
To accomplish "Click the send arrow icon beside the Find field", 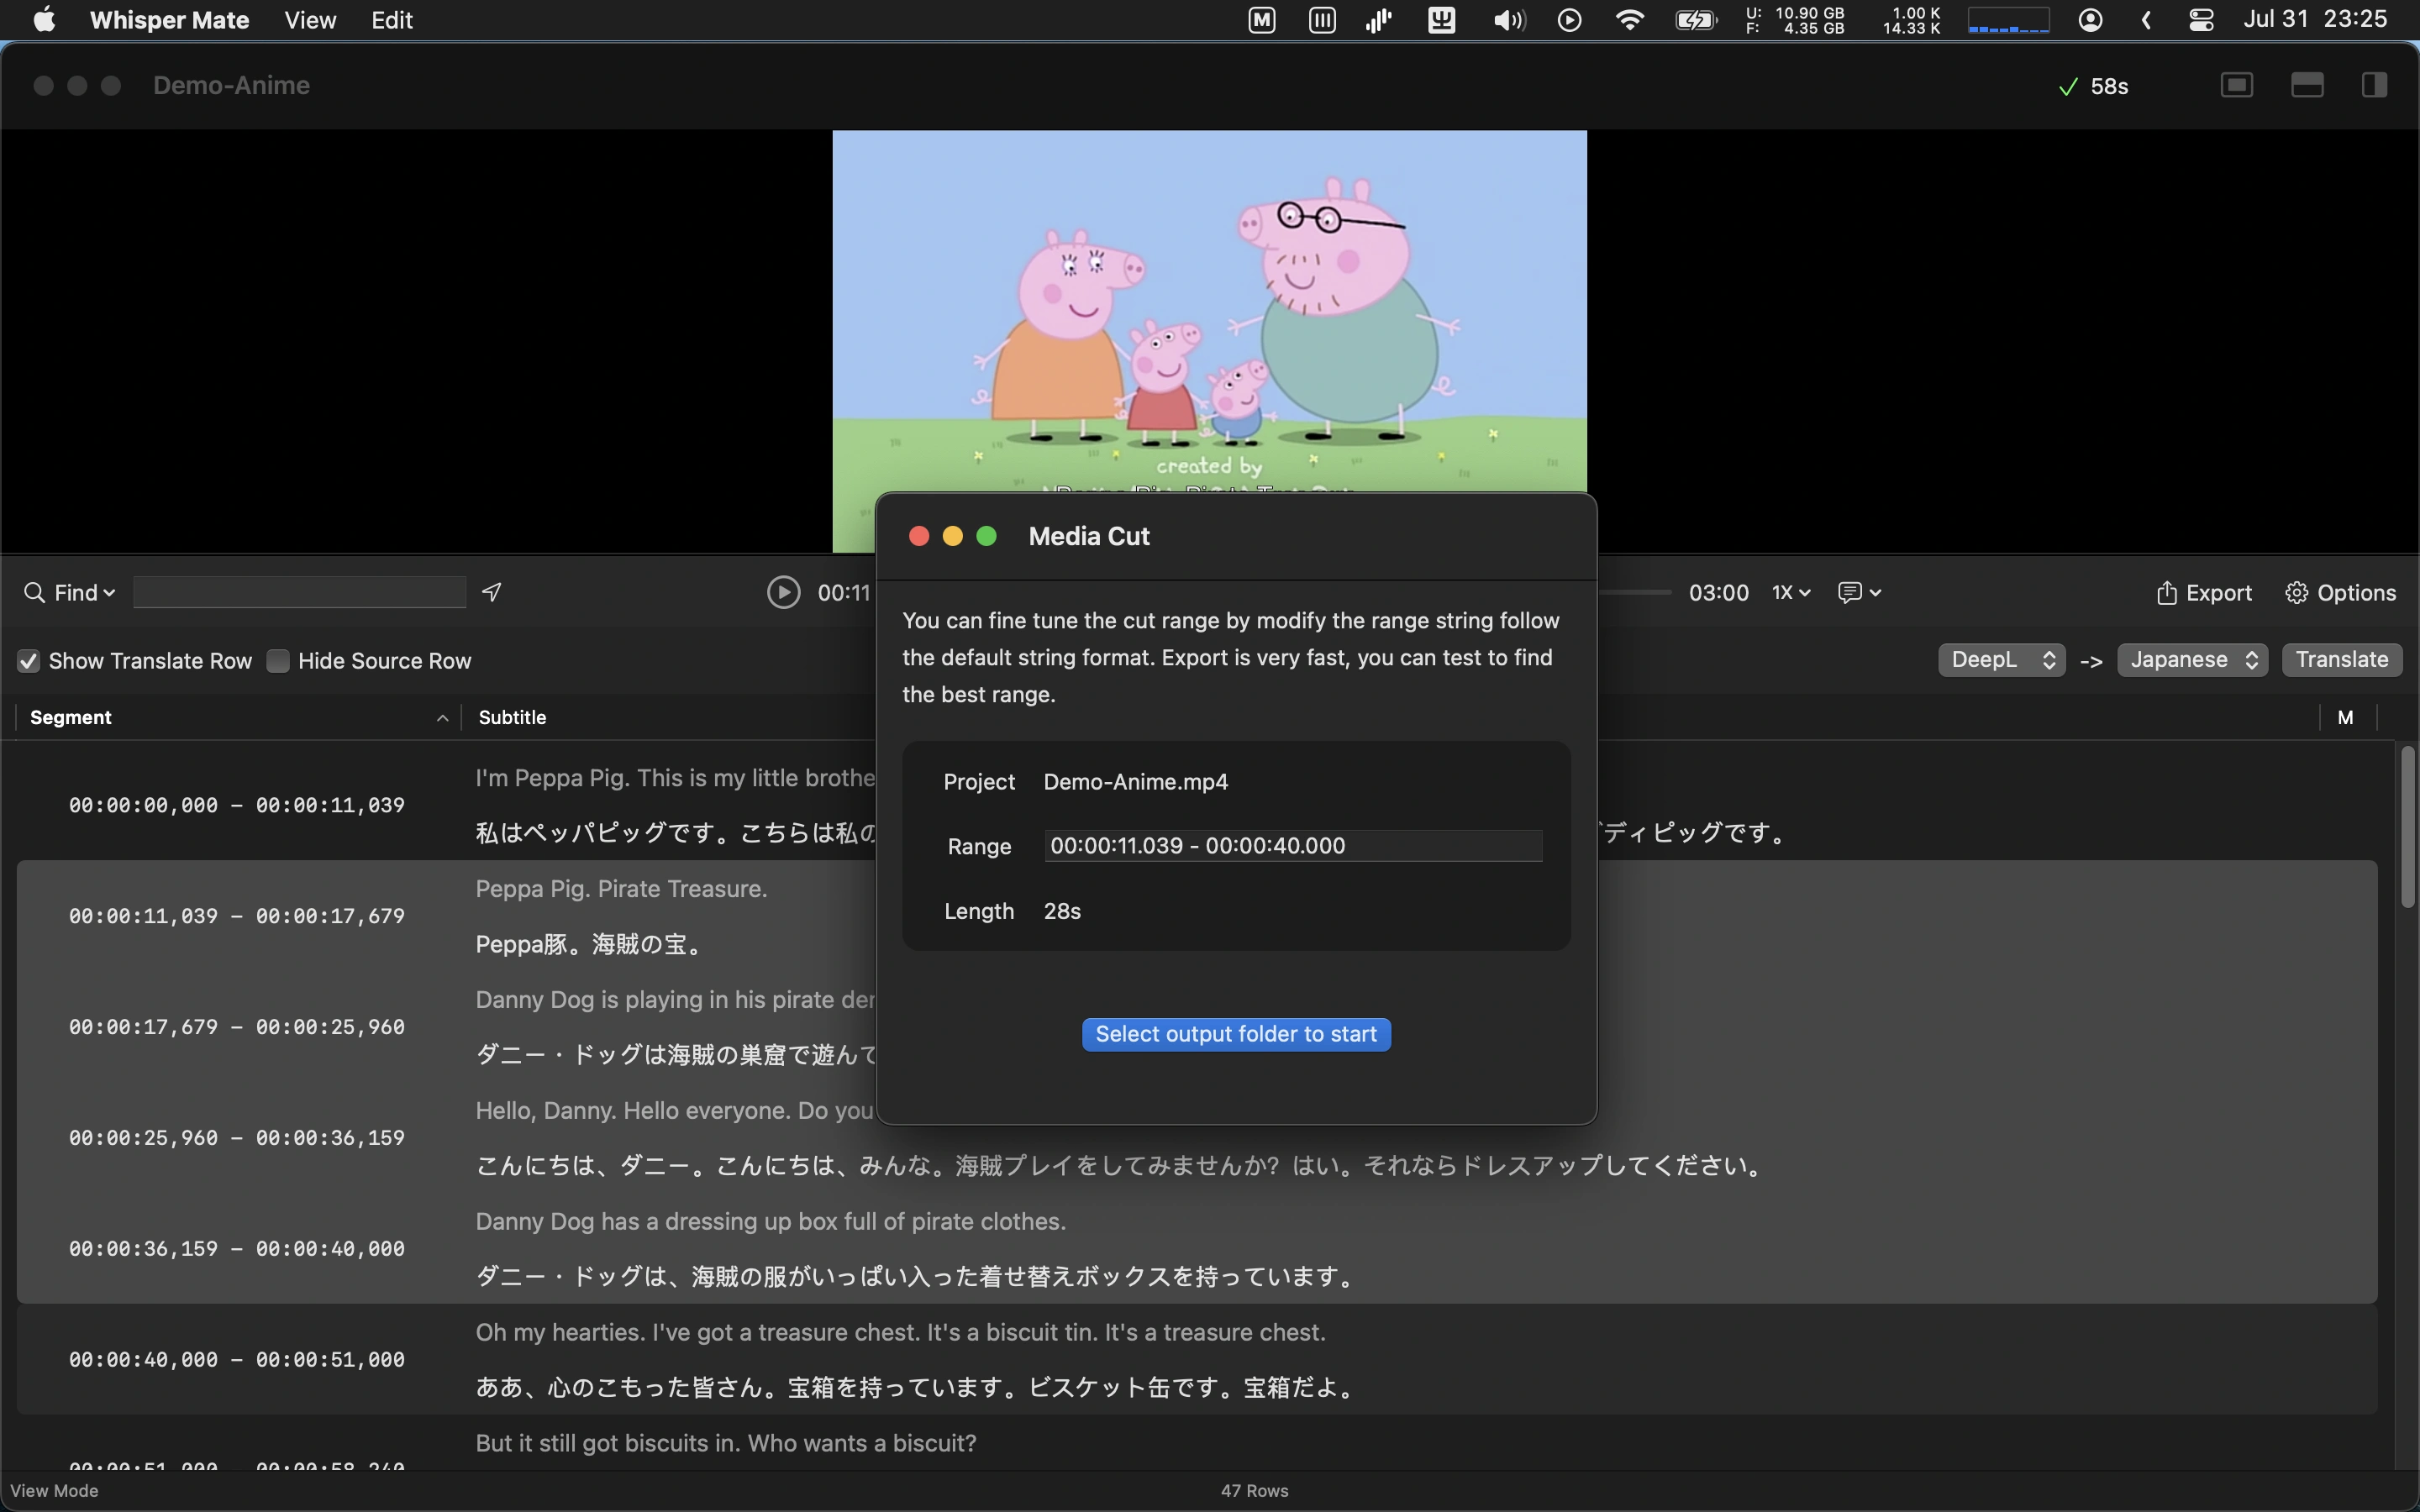I will point(491,592).
